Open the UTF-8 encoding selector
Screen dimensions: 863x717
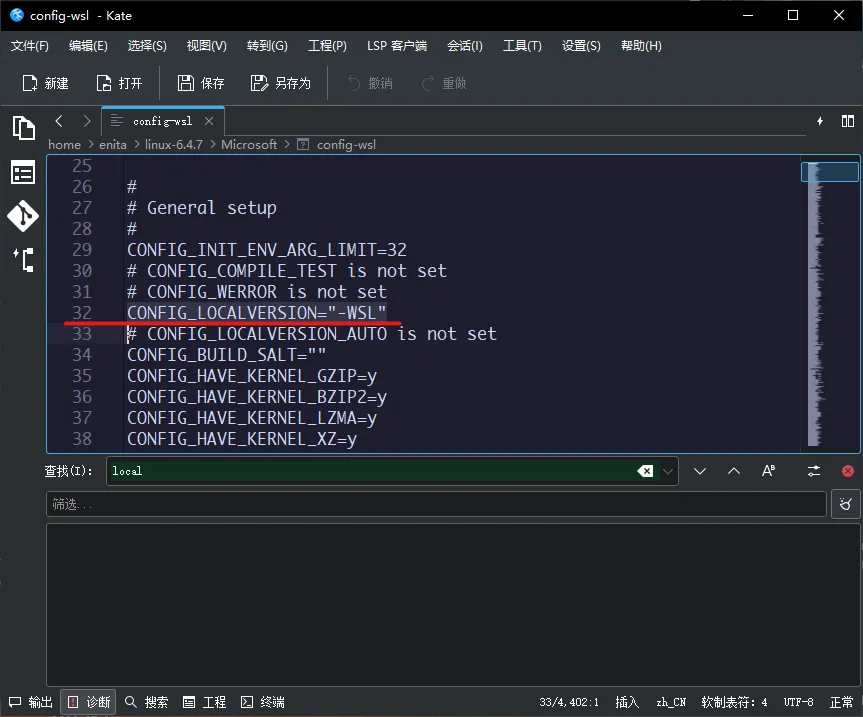point(798,702)
